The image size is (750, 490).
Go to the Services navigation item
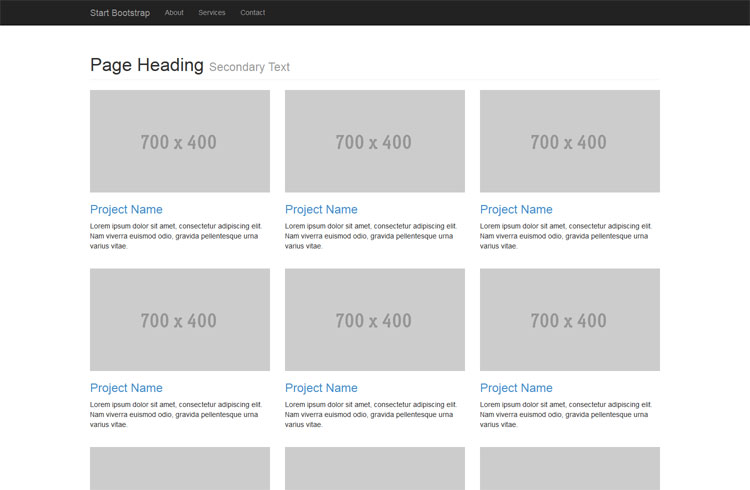pos(212,13)
